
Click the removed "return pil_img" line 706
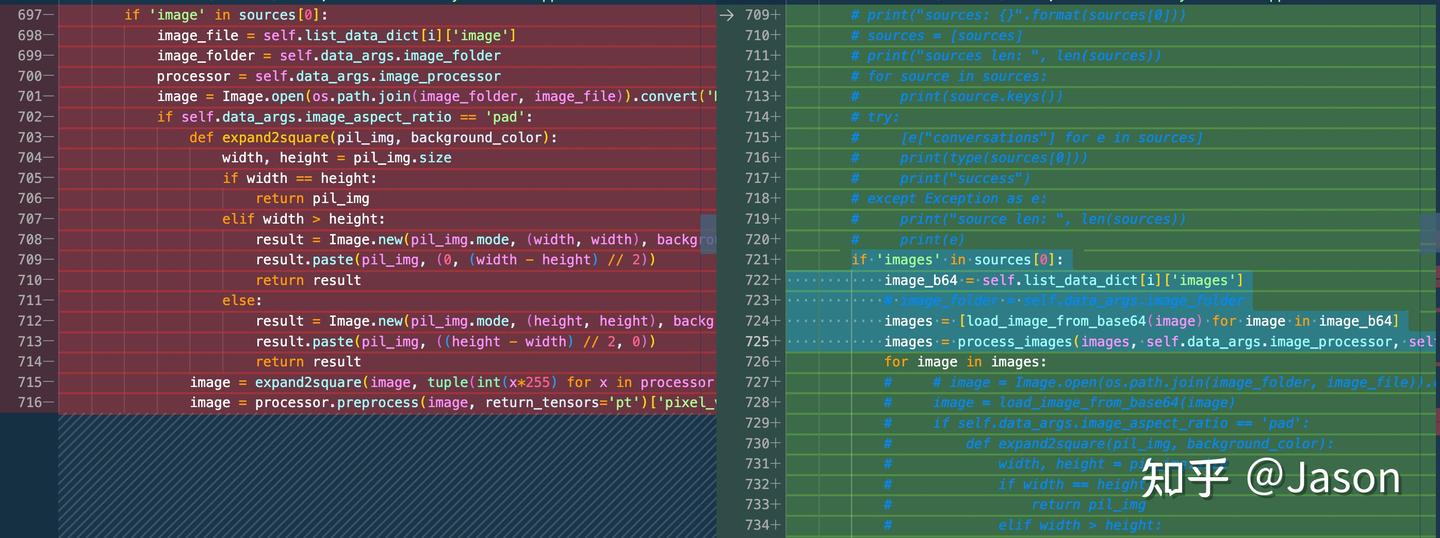tap(312, 198)
